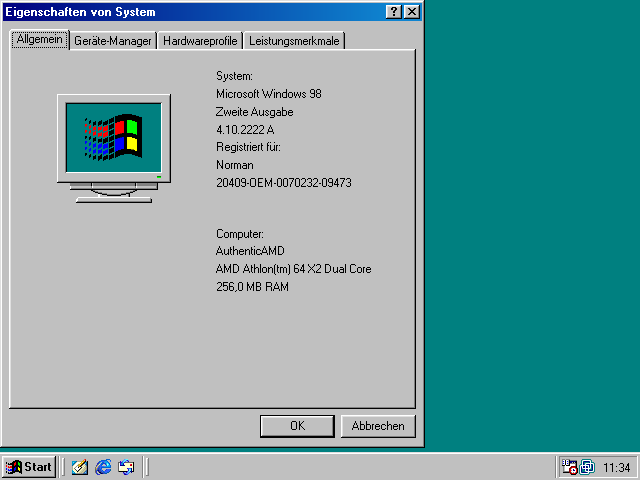
Task: Click the taskbar clock showing 11:34
Action: coord(617,467)
